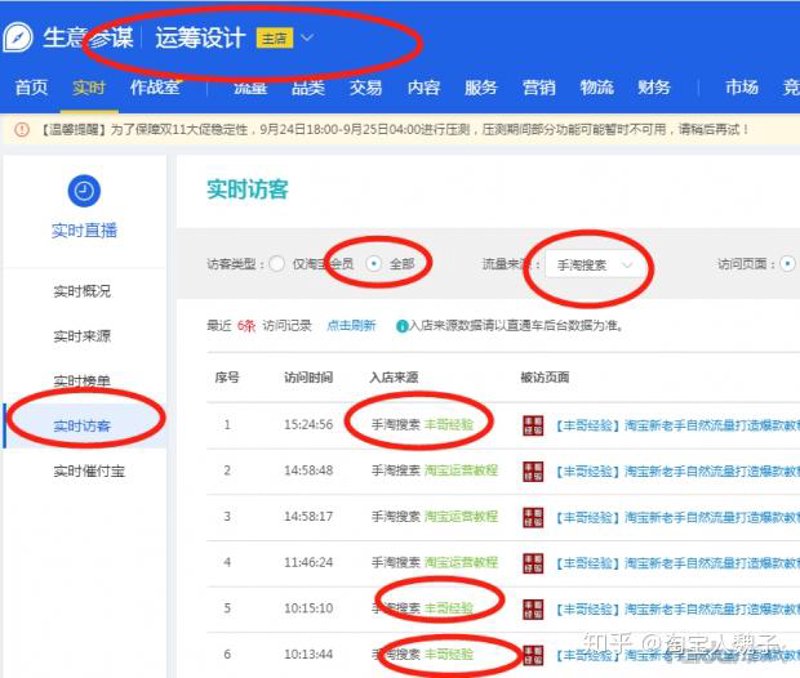Select 实时催付宝 in the sidebar
The image size is (800, 678).
click(89, 471)
